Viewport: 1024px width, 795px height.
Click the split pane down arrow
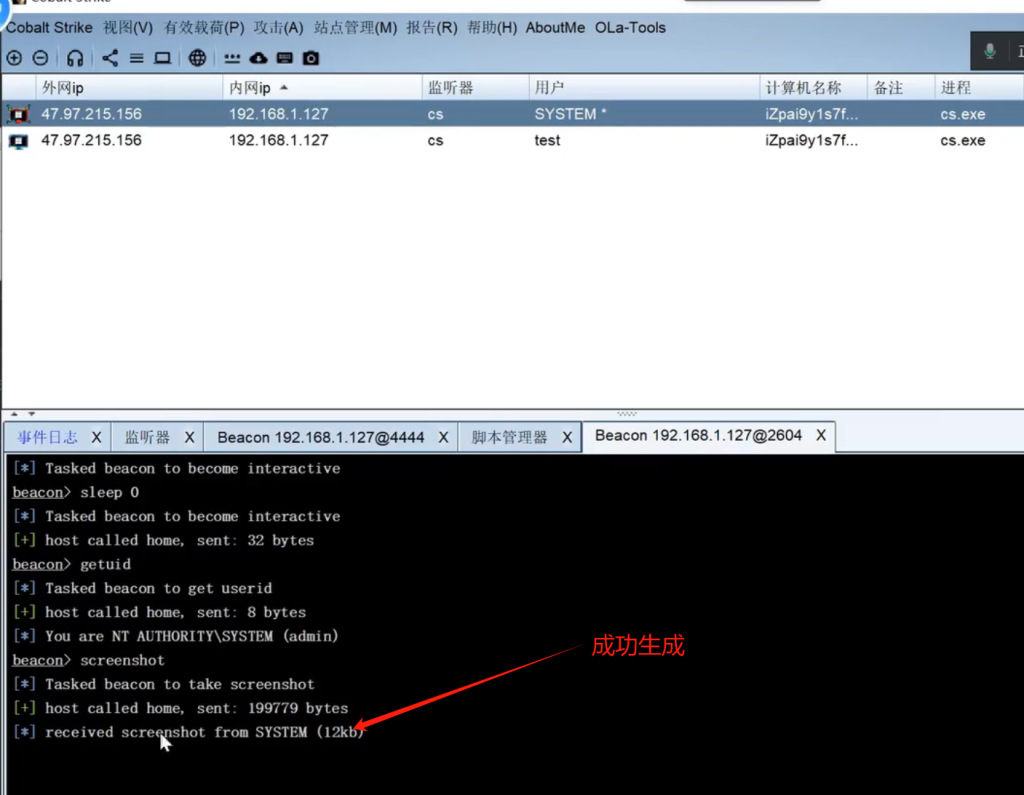click(x=31, y=414)
